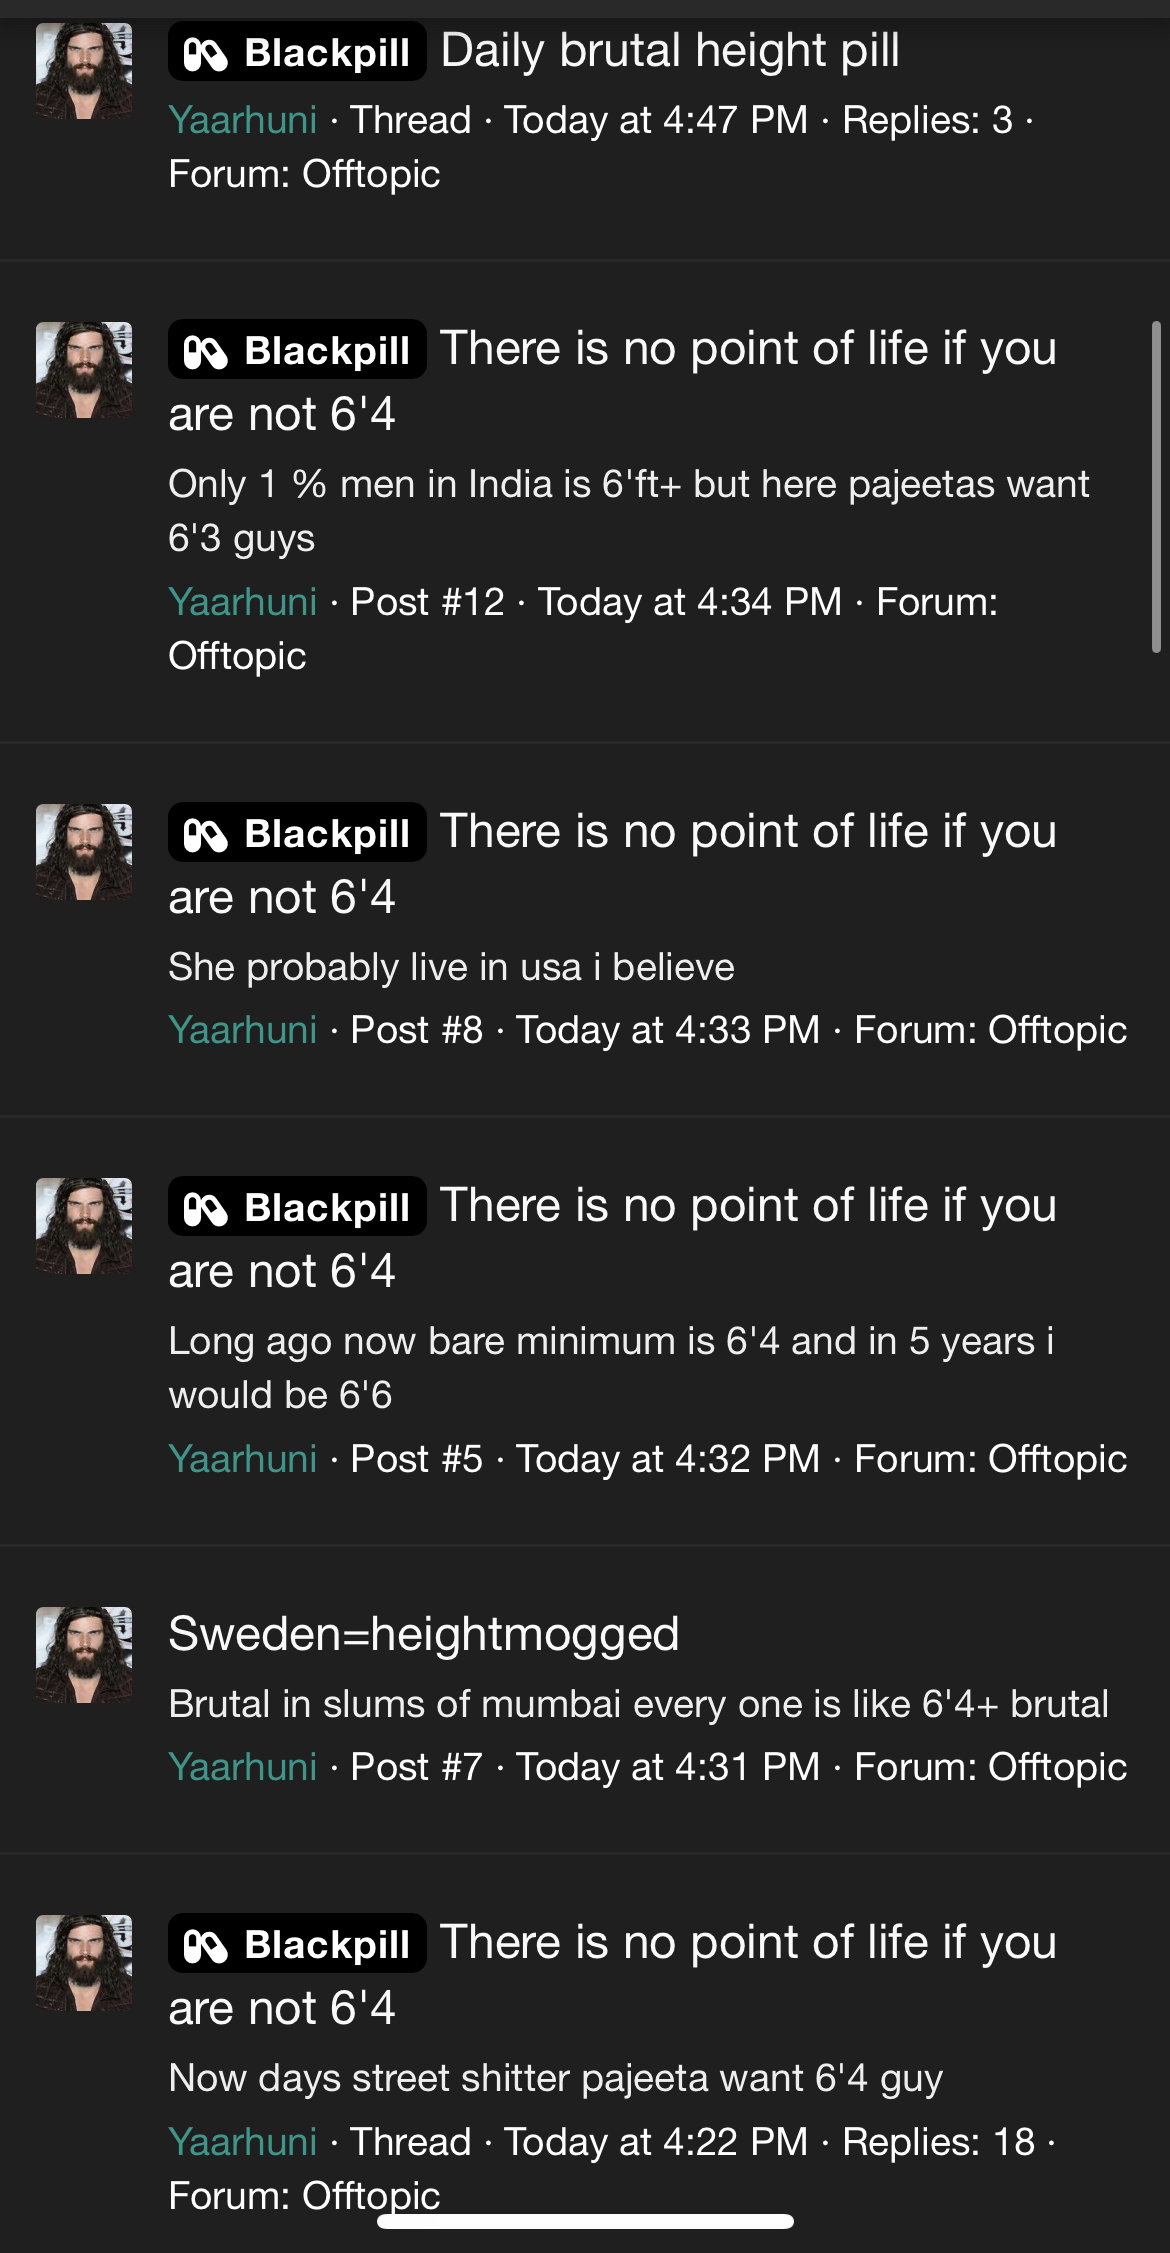Open snippet 'Brutal in slums of mumbai'
The height and width of the screenshot is (2253, 1170).
click(638, 1704)
